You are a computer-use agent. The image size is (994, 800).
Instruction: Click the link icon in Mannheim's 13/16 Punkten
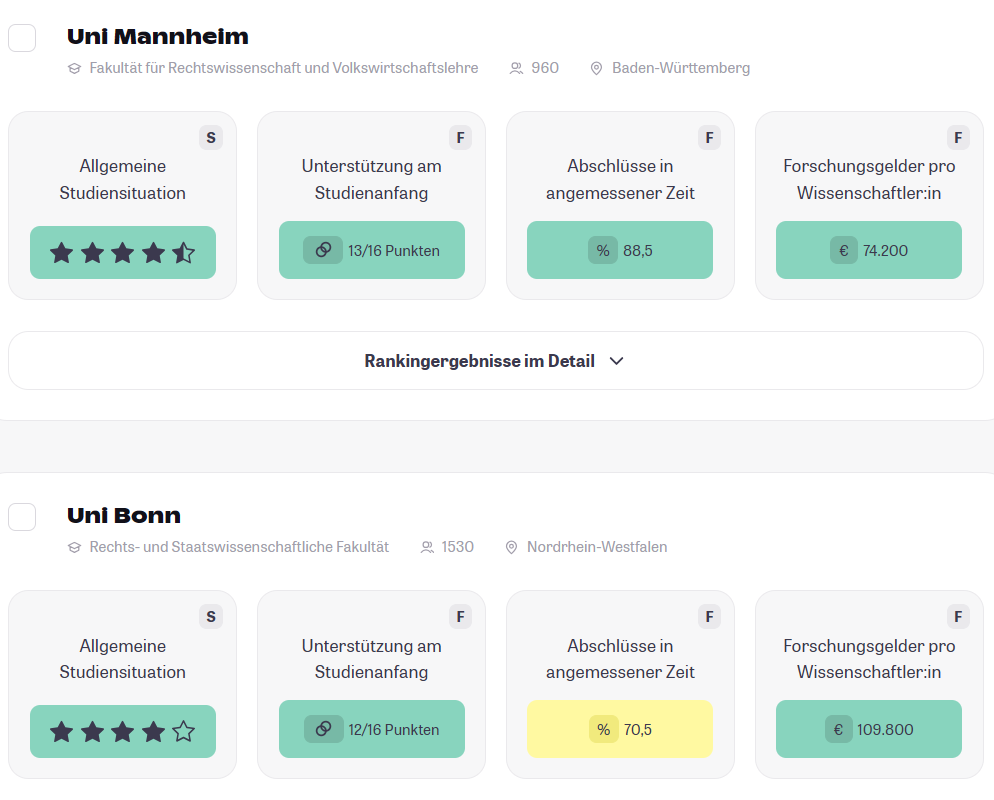(323, 250)
